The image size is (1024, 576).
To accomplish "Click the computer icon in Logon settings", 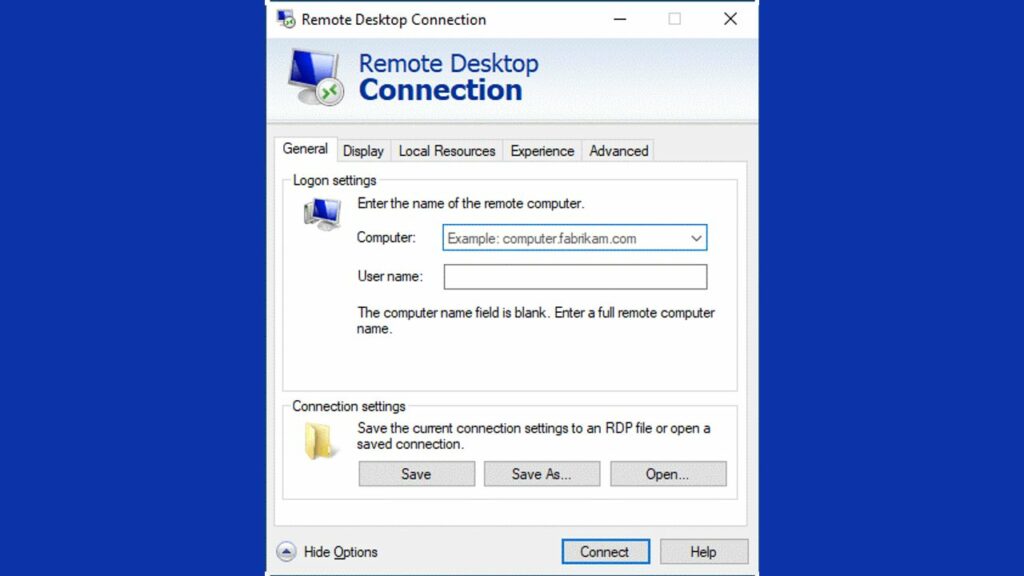I will tap(323, 214).
